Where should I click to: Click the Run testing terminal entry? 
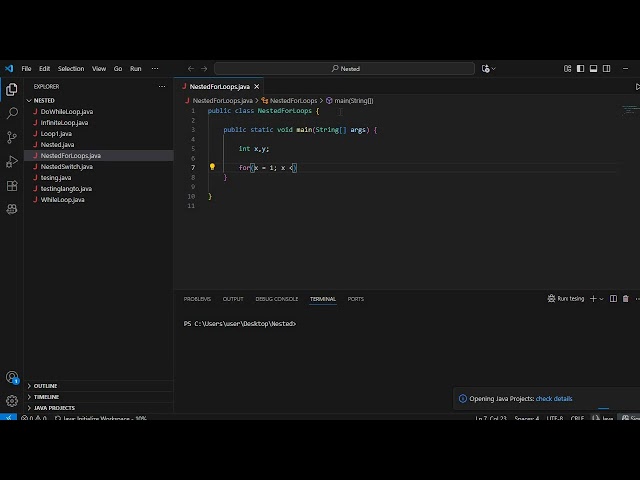[x=566, y=299]
